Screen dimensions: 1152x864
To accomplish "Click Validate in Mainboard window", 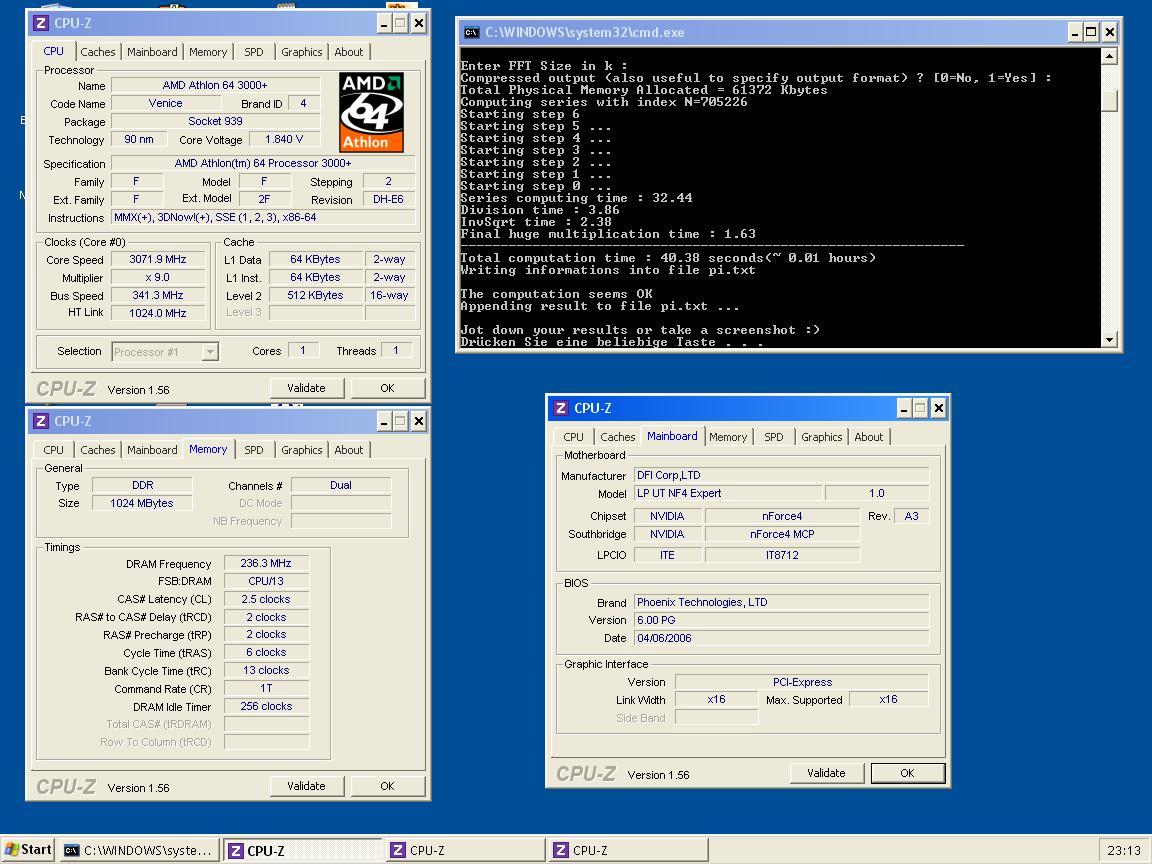I will [827, 773].
